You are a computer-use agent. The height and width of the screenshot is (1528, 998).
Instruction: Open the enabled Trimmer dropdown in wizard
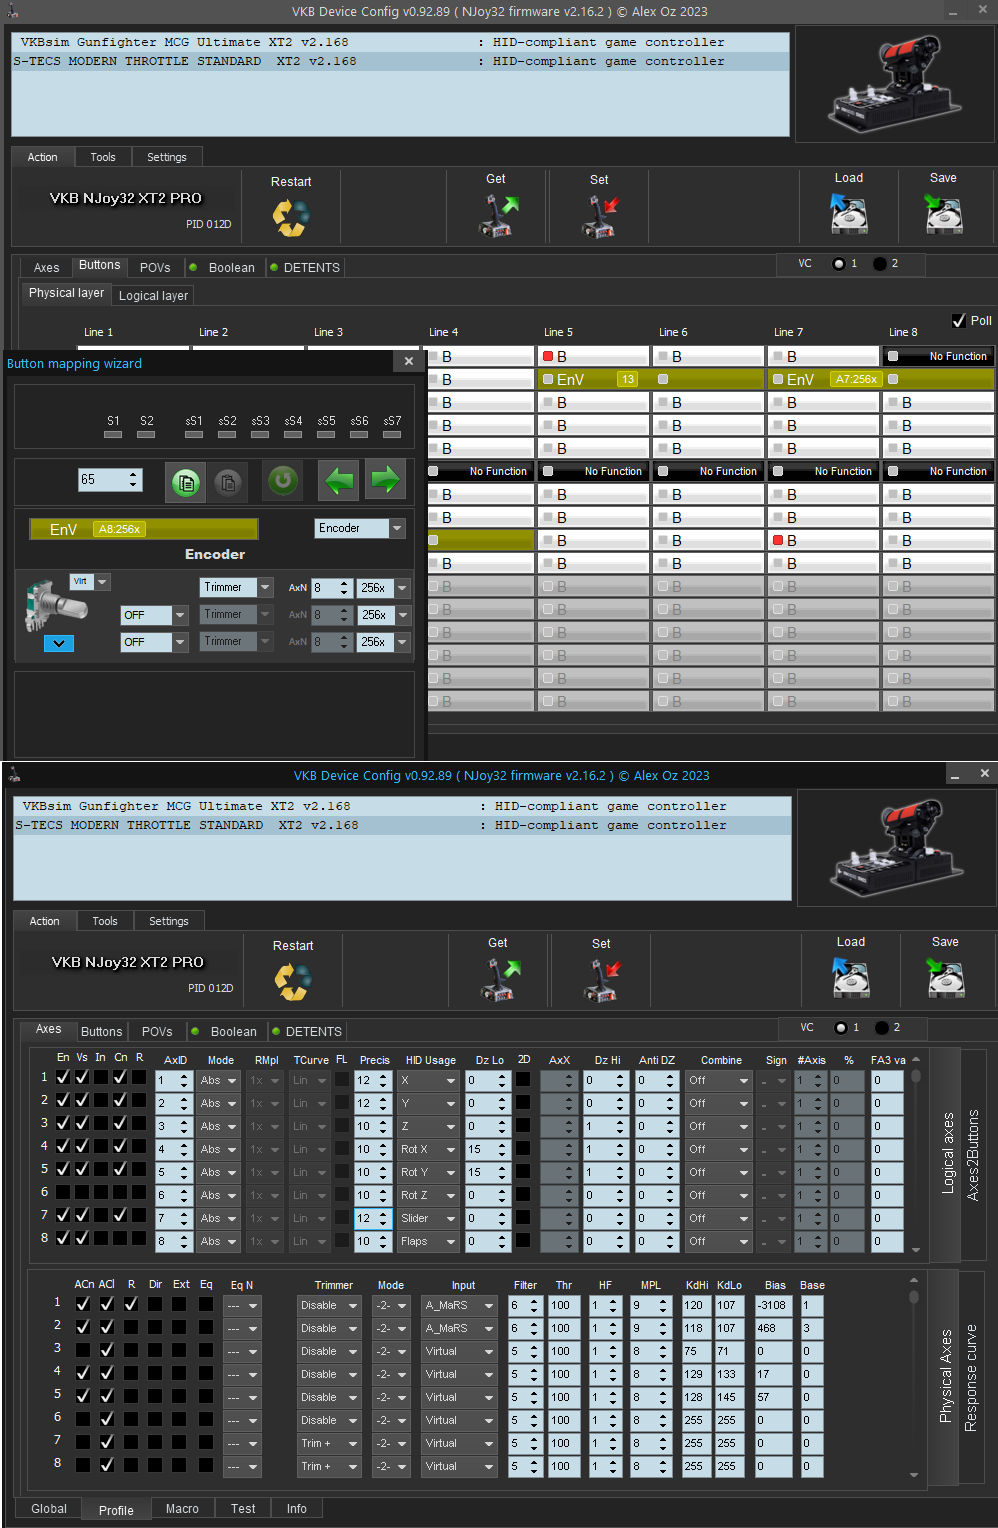(x=236, y=588)
